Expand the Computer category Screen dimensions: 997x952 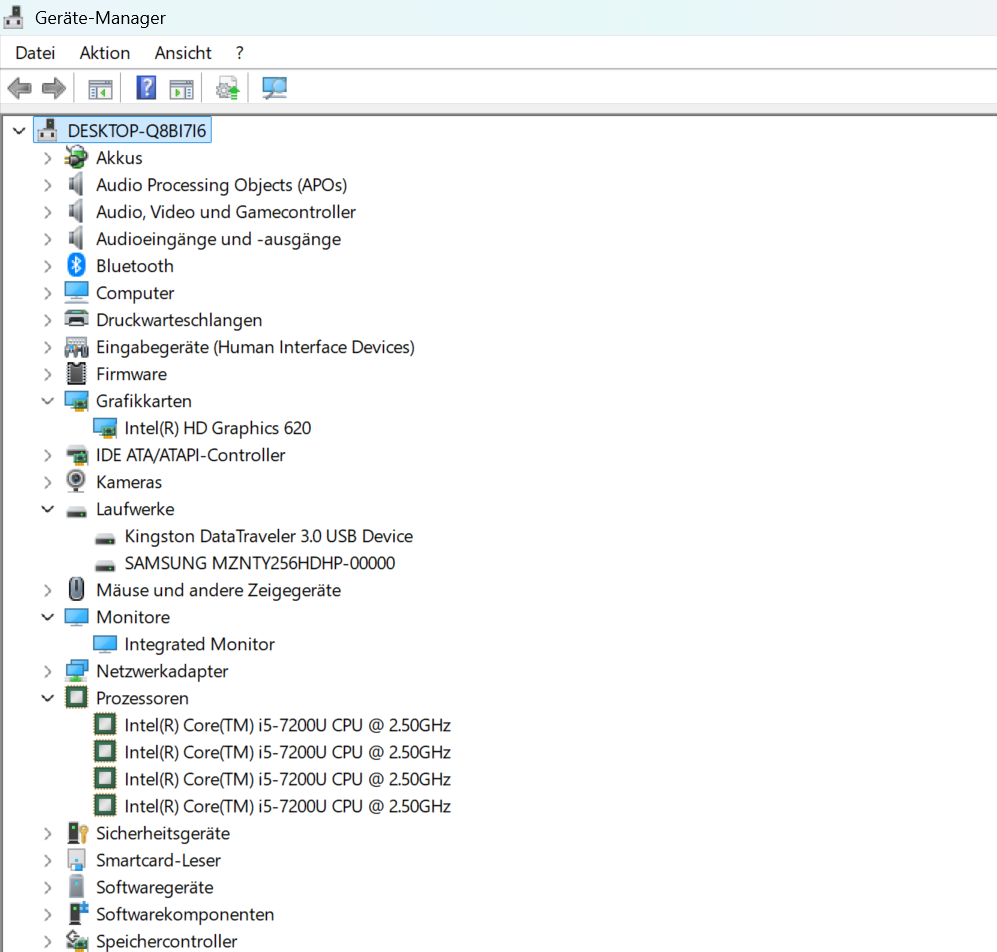click(x=48, y=293)
